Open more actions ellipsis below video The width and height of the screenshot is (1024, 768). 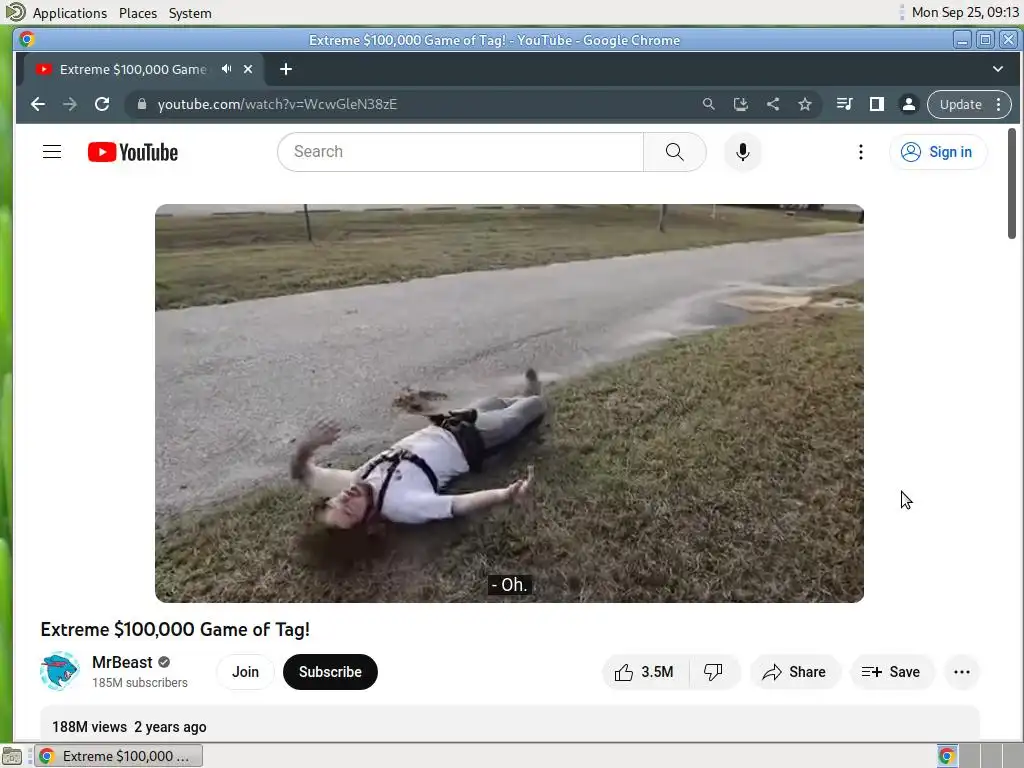pyautogui.click(x=962, y=672)
